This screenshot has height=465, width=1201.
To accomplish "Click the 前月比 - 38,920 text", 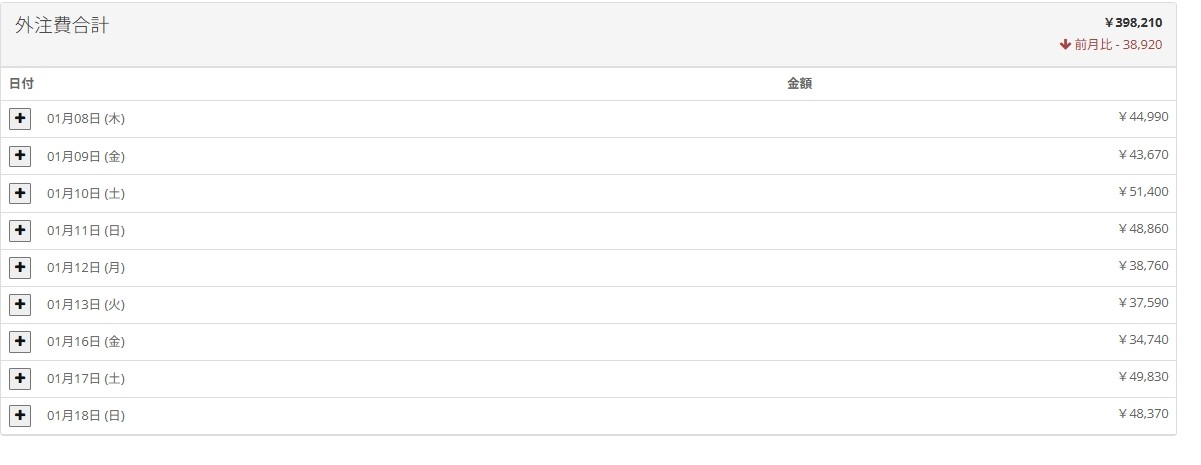I will pyautogui.click(x=1118, y=45).
